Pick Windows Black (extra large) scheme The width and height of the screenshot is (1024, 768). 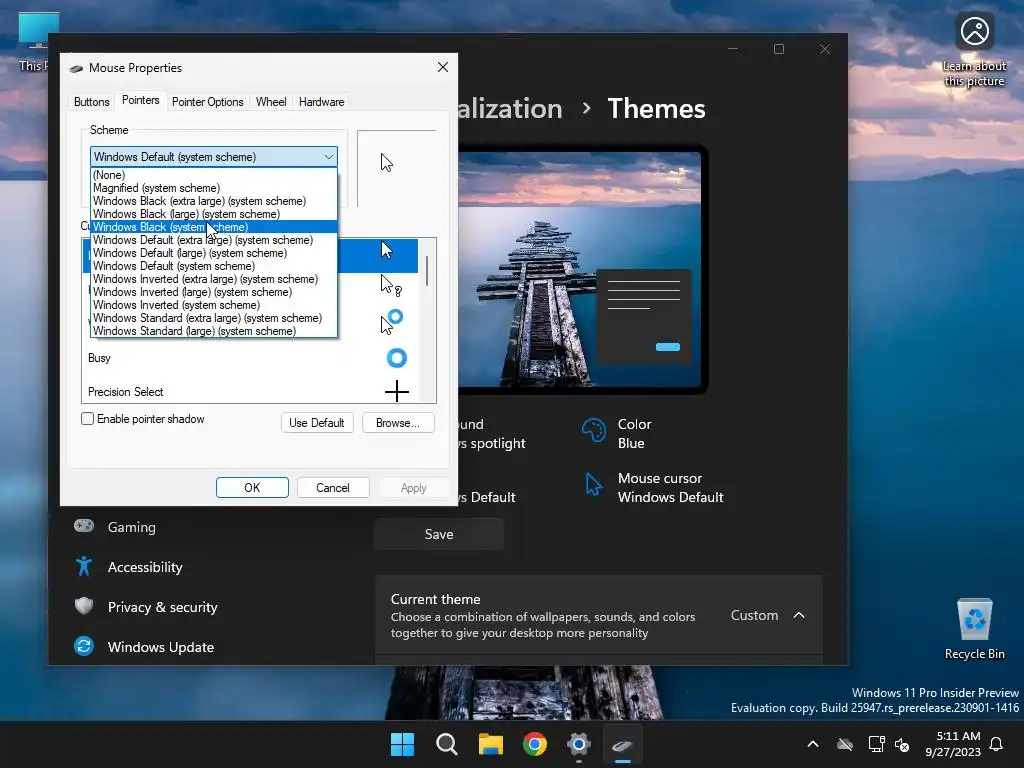click(214, 200)
